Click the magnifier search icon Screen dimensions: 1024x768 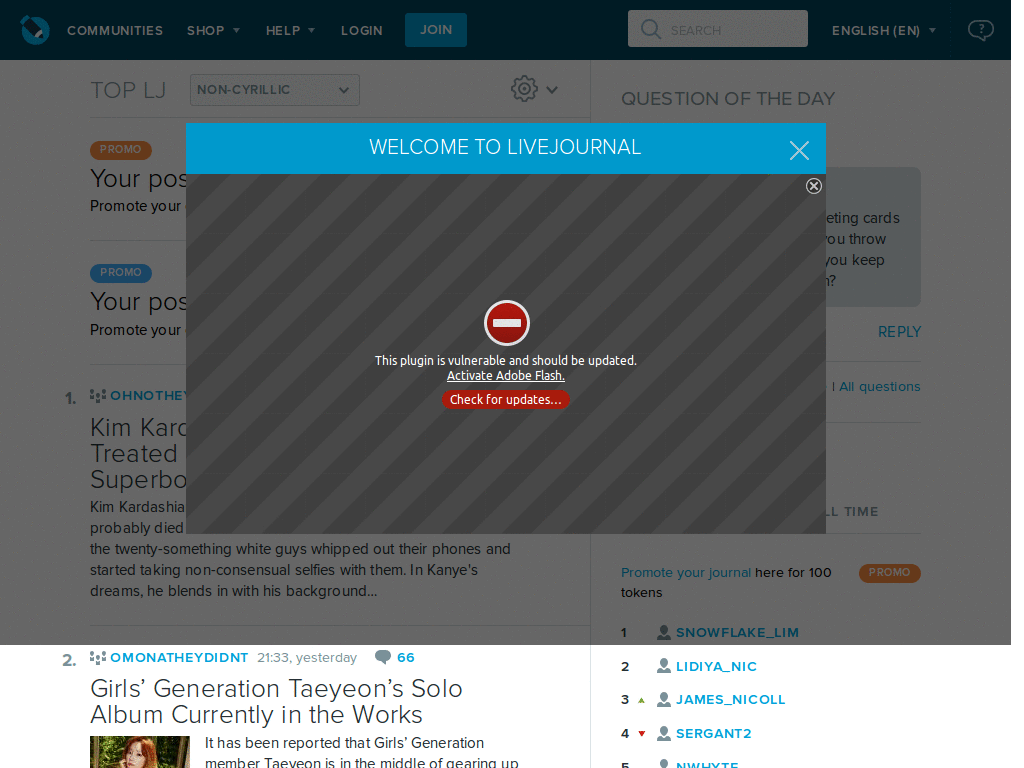coord(650,29)
